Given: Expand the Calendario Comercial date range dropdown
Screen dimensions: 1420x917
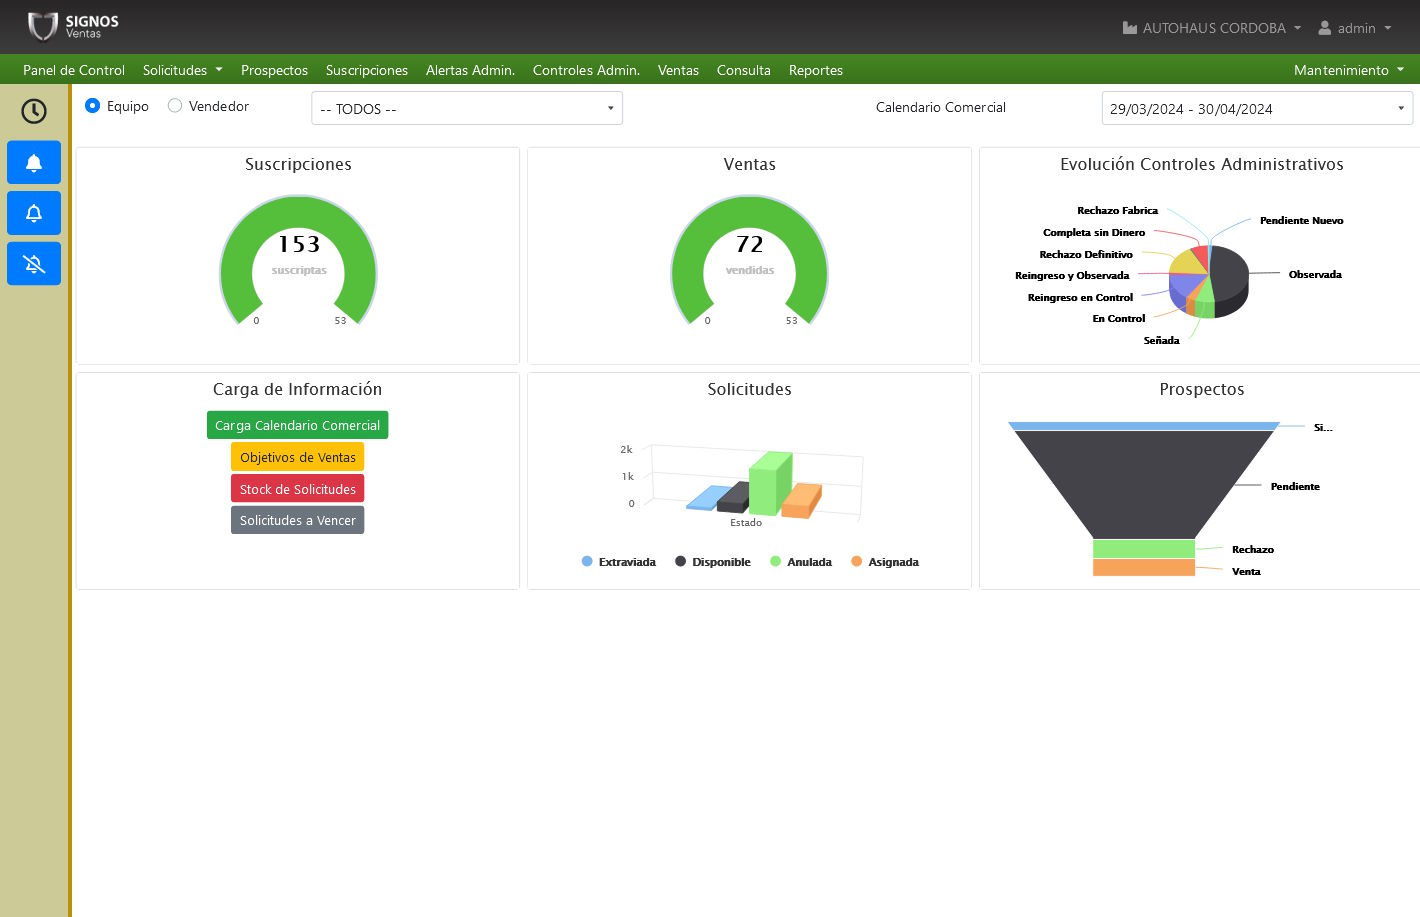Looking at the screenshot, I should pyautogui.click(x=1256, y=109).
